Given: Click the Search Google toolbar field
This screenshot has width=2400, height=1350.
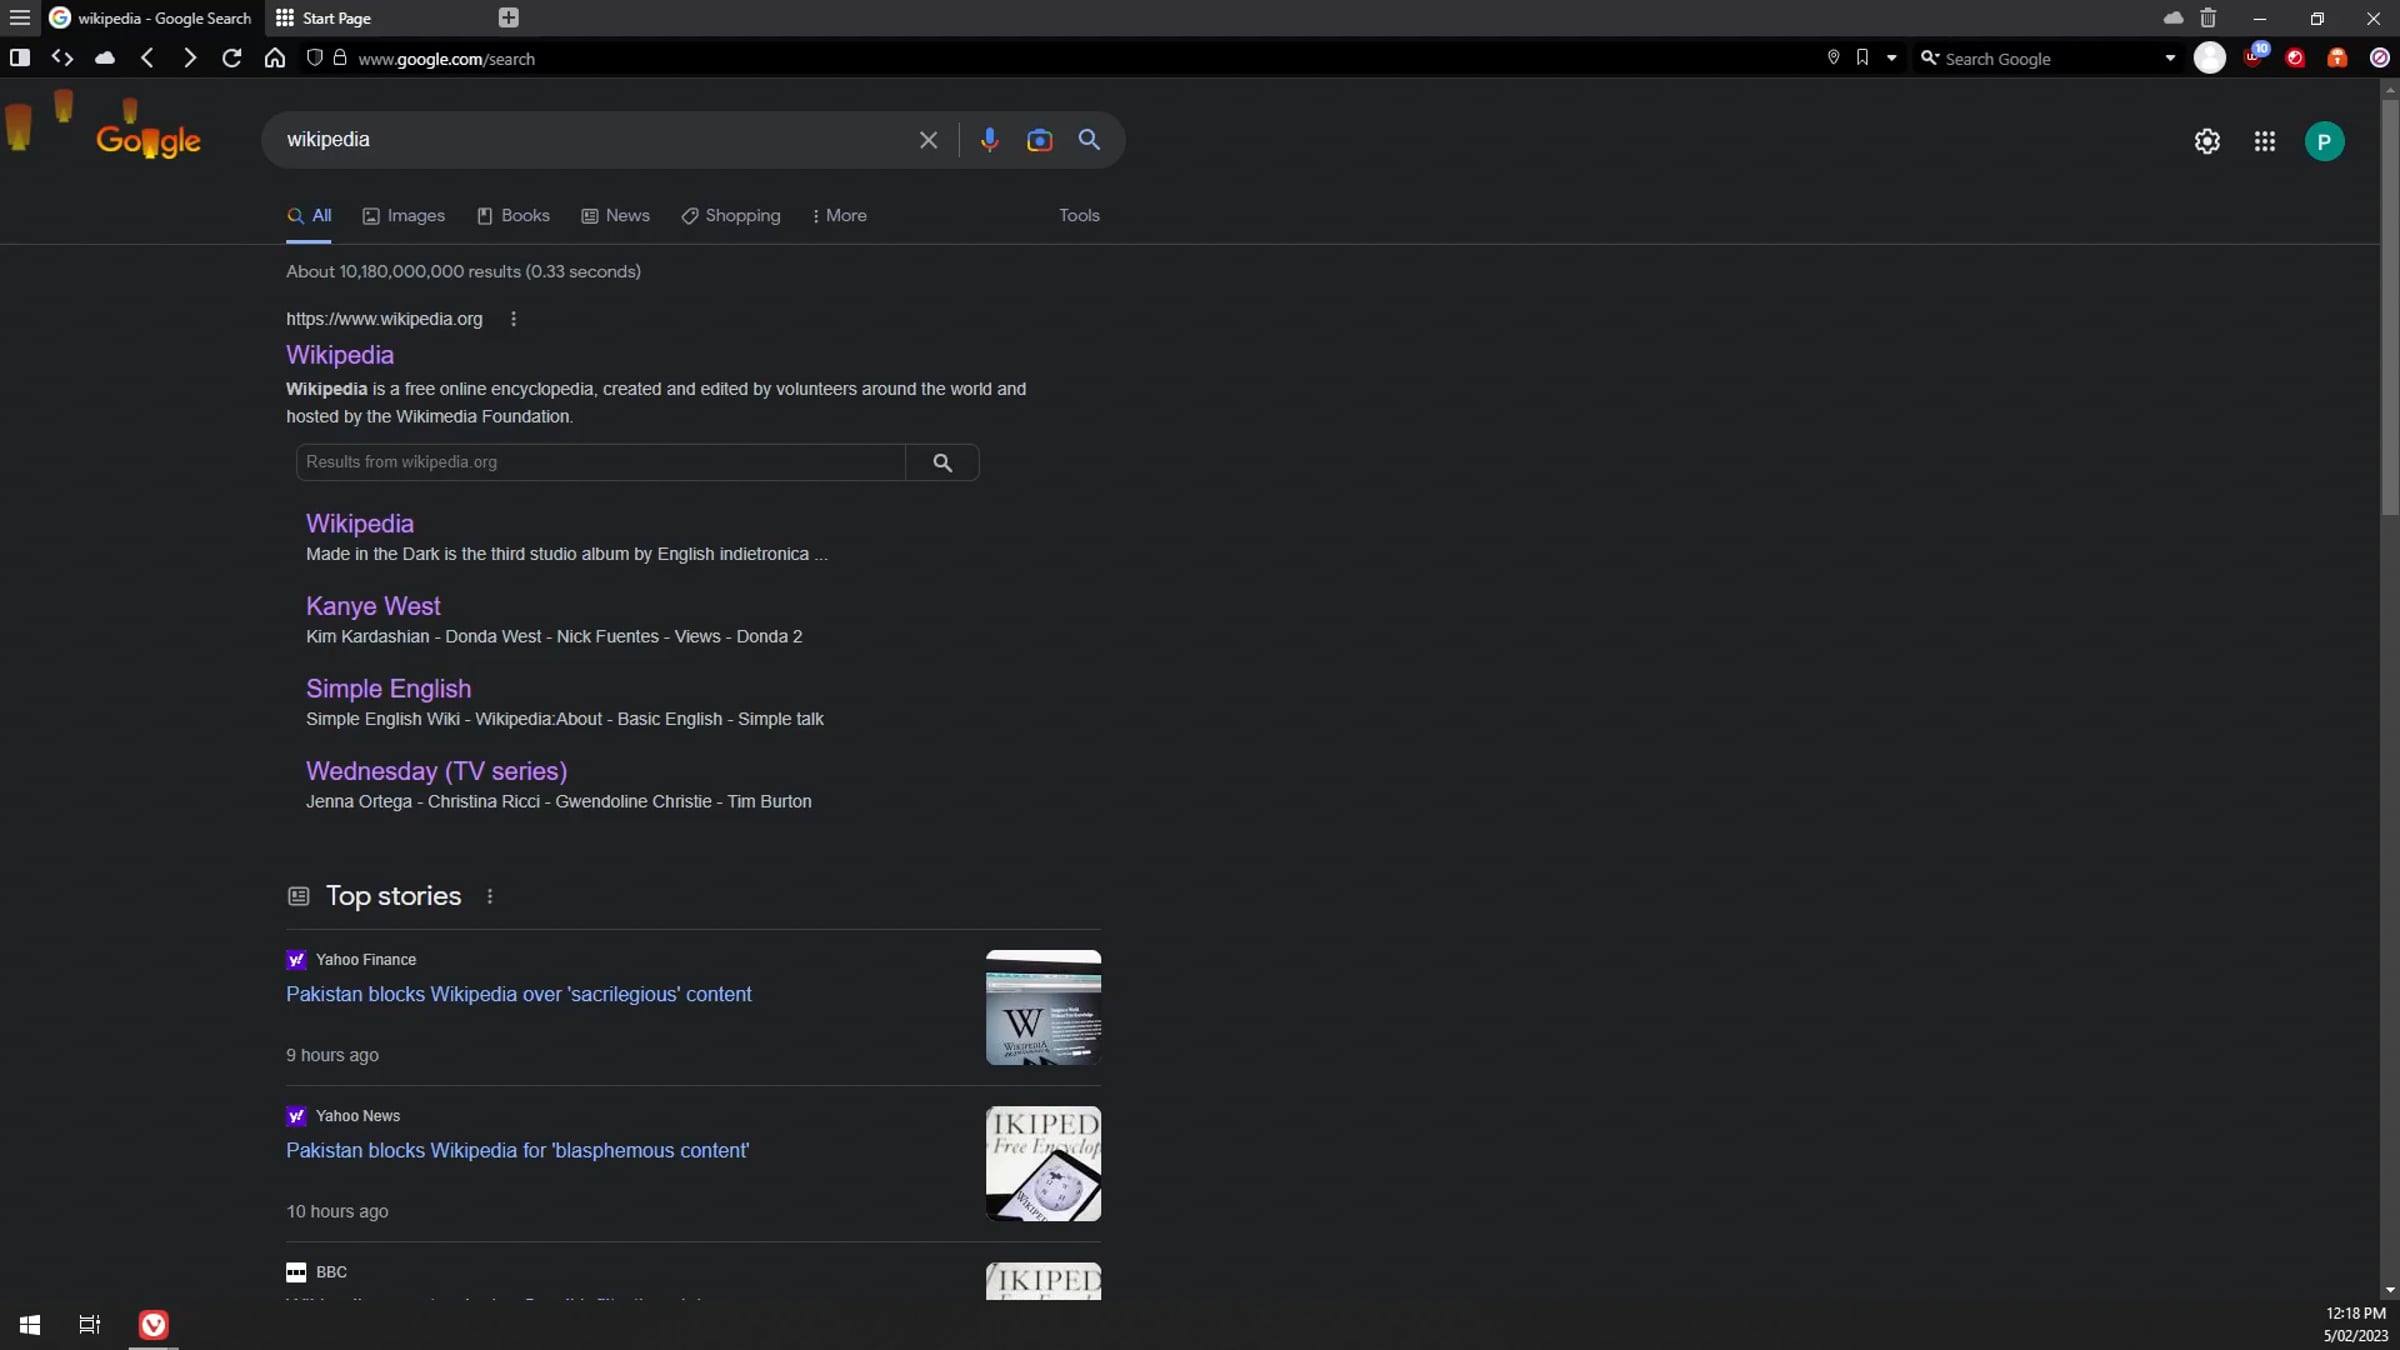Looking at the screenshot, I should (2050, 59).
